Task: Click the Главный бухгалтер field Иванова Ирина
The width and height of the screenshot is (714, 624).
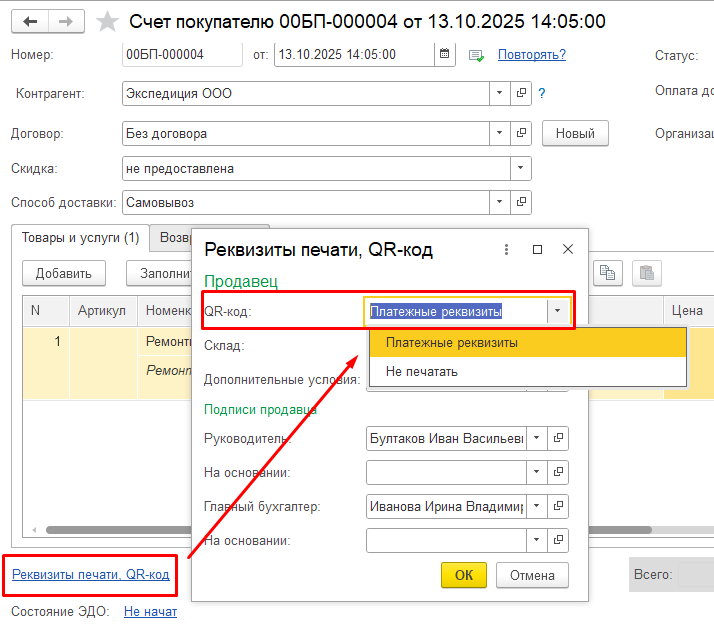Action: tap(446, 506)
